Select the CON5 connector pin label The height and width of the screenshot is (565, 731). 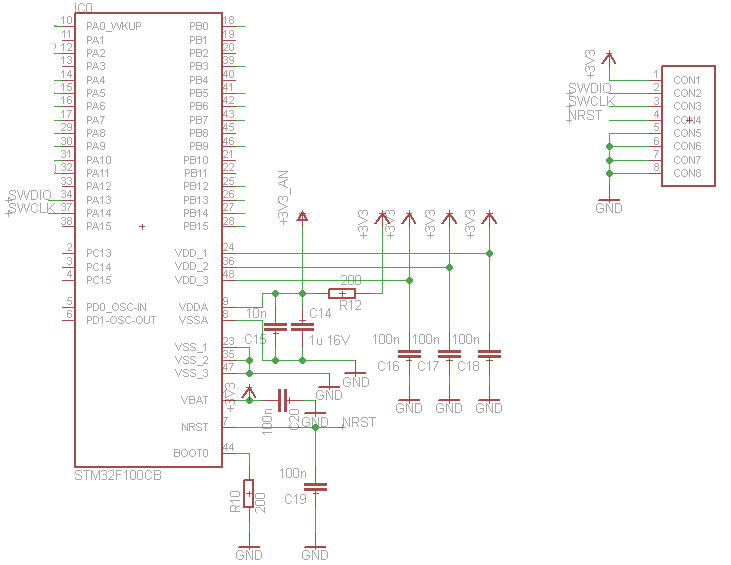[x=687, y=133]
